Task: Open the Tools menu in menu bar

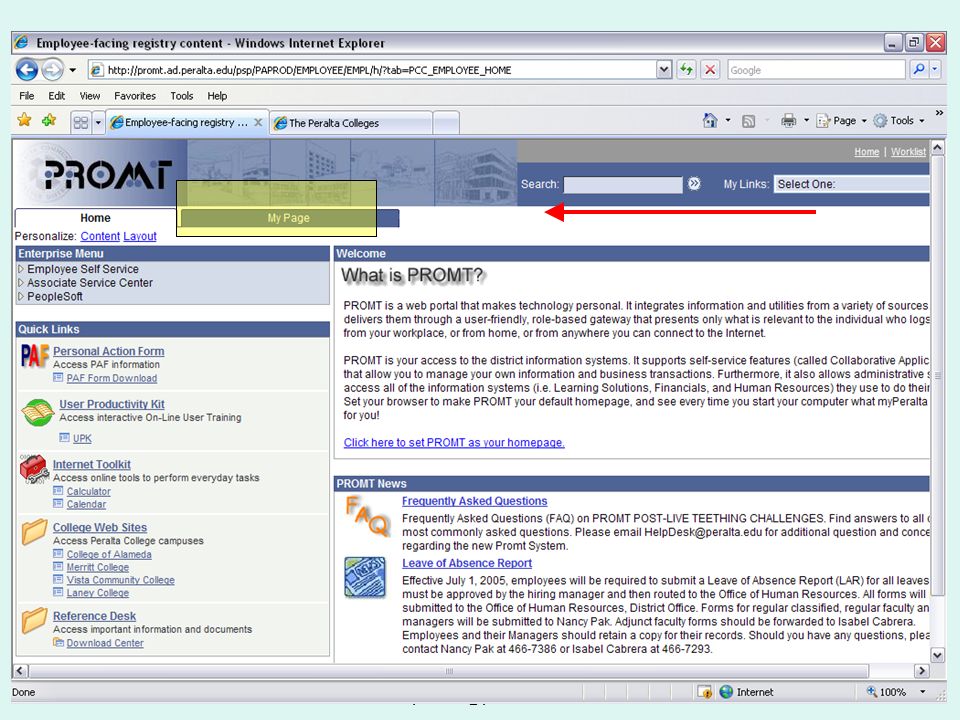Action: pos(182,96)
